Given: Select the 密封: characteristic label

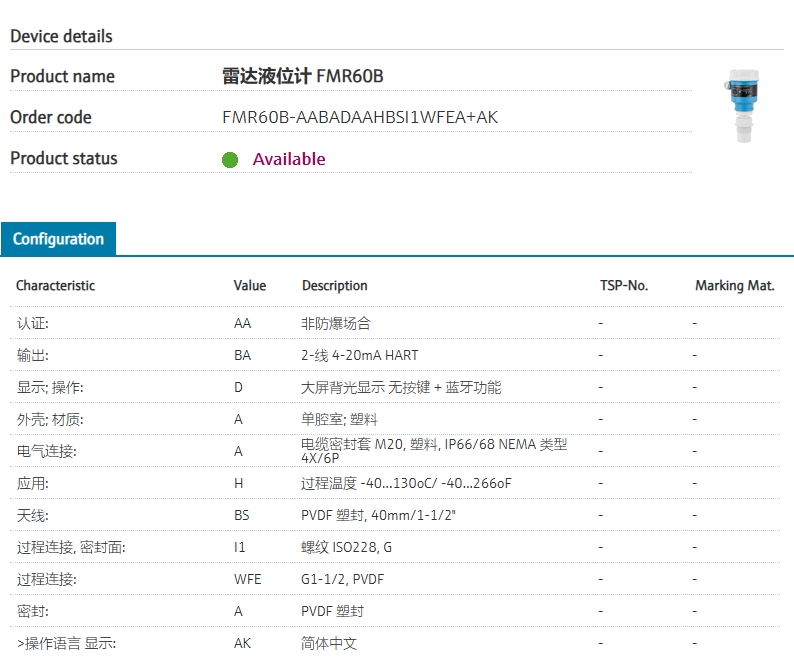Looking at the screenshot, I should pyautogui.click(x=33, y=611).
